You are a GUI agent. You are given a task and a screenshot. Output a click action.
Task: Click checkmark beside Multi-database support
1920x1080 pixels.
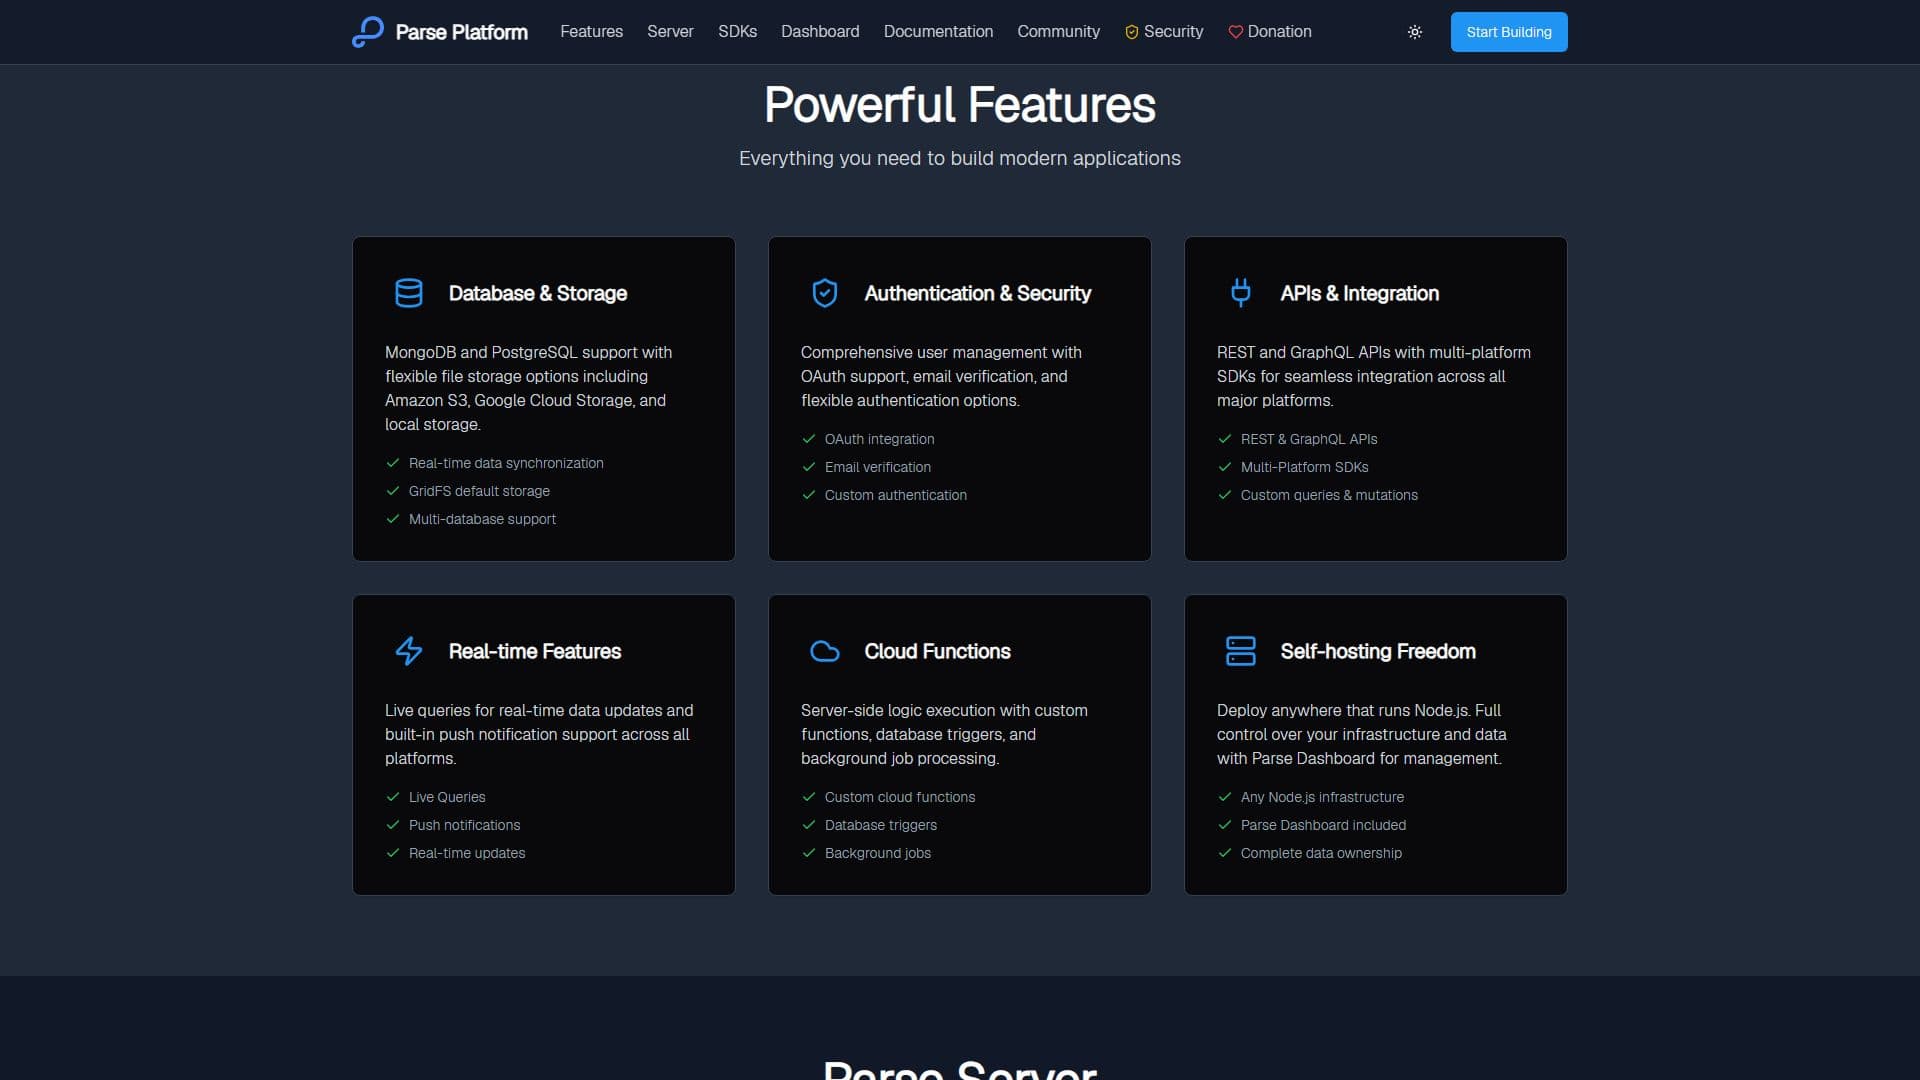393,519
